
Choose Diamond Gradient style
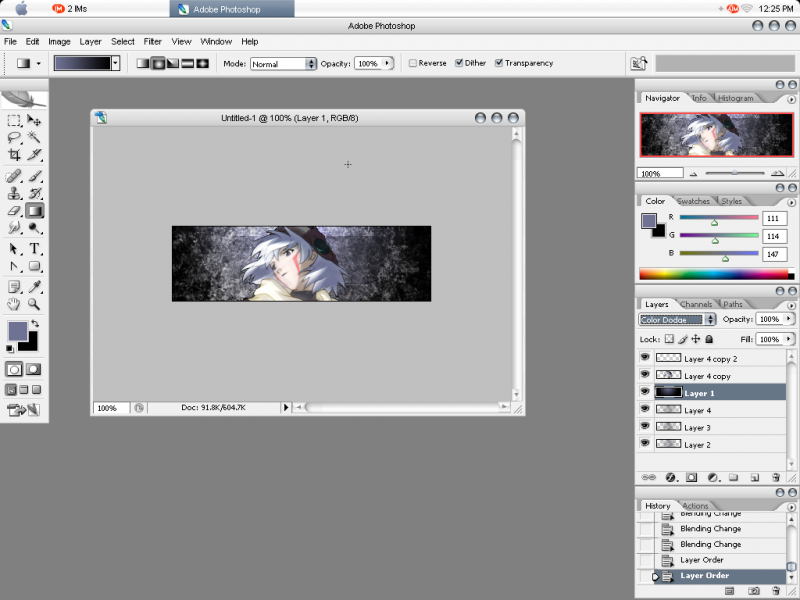click(203, 63)
